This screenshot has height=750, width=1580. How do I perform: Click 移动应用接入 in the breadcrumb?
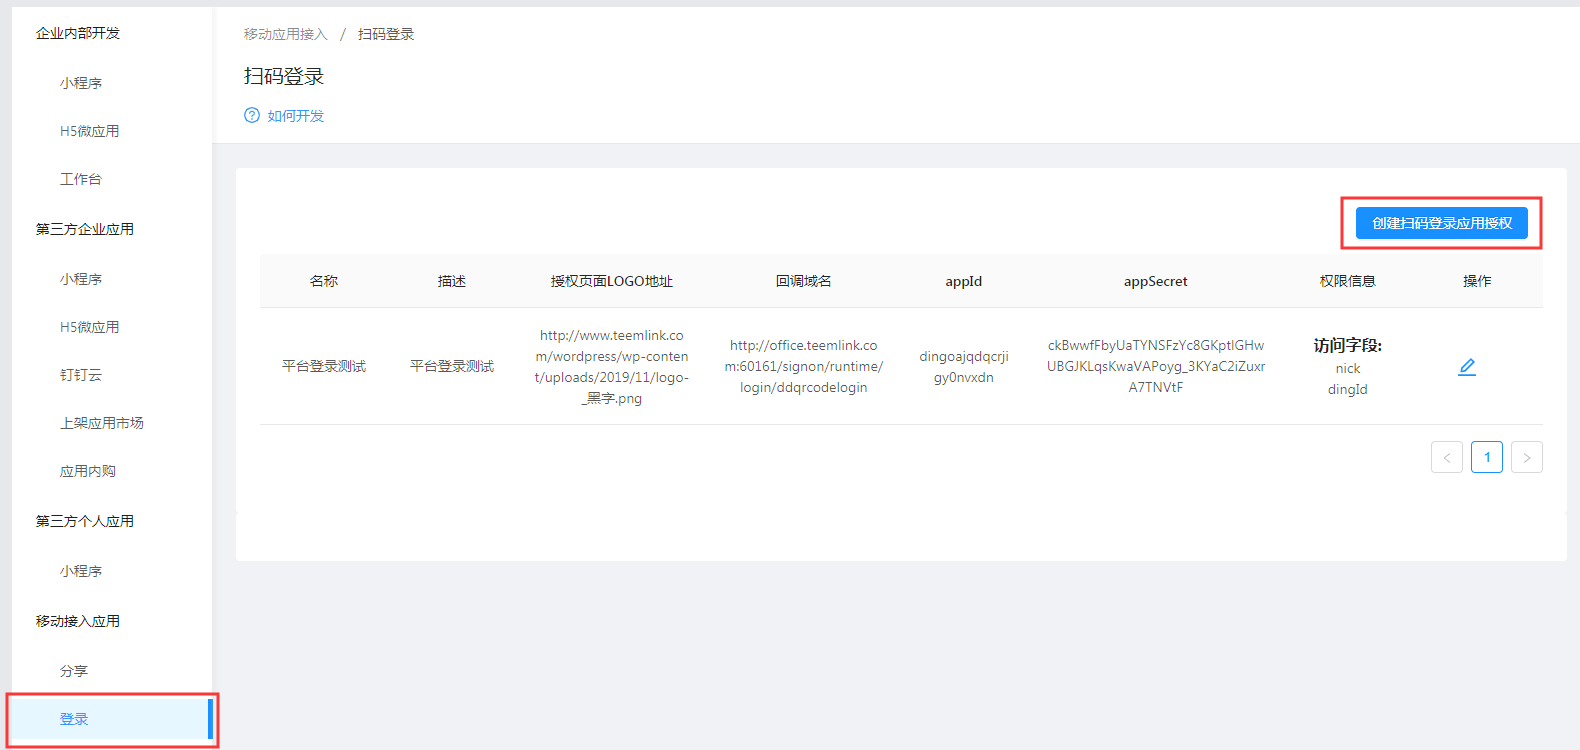(285, 34)
